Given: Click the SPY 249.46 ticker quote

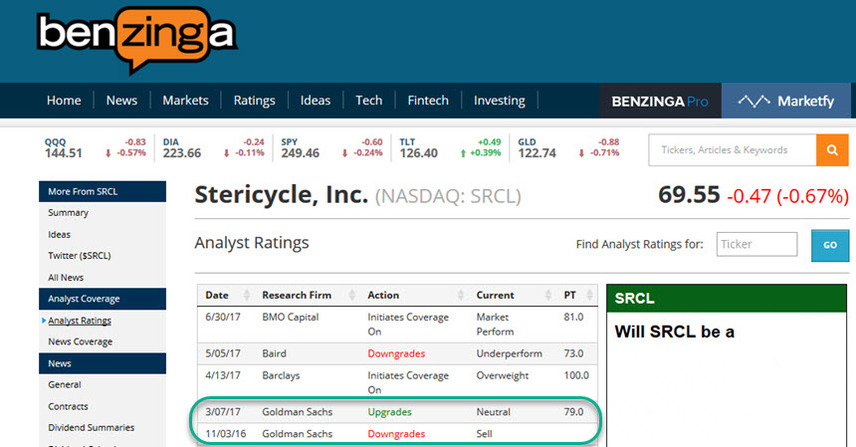Looking at the screenshot, I should coord(332,148).
